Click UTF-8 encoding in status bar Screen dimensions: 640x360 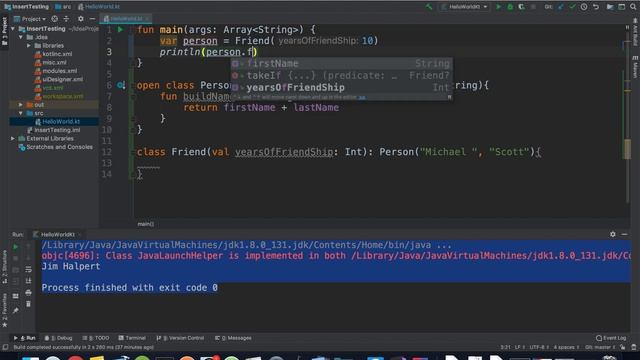tap(540, 347)
